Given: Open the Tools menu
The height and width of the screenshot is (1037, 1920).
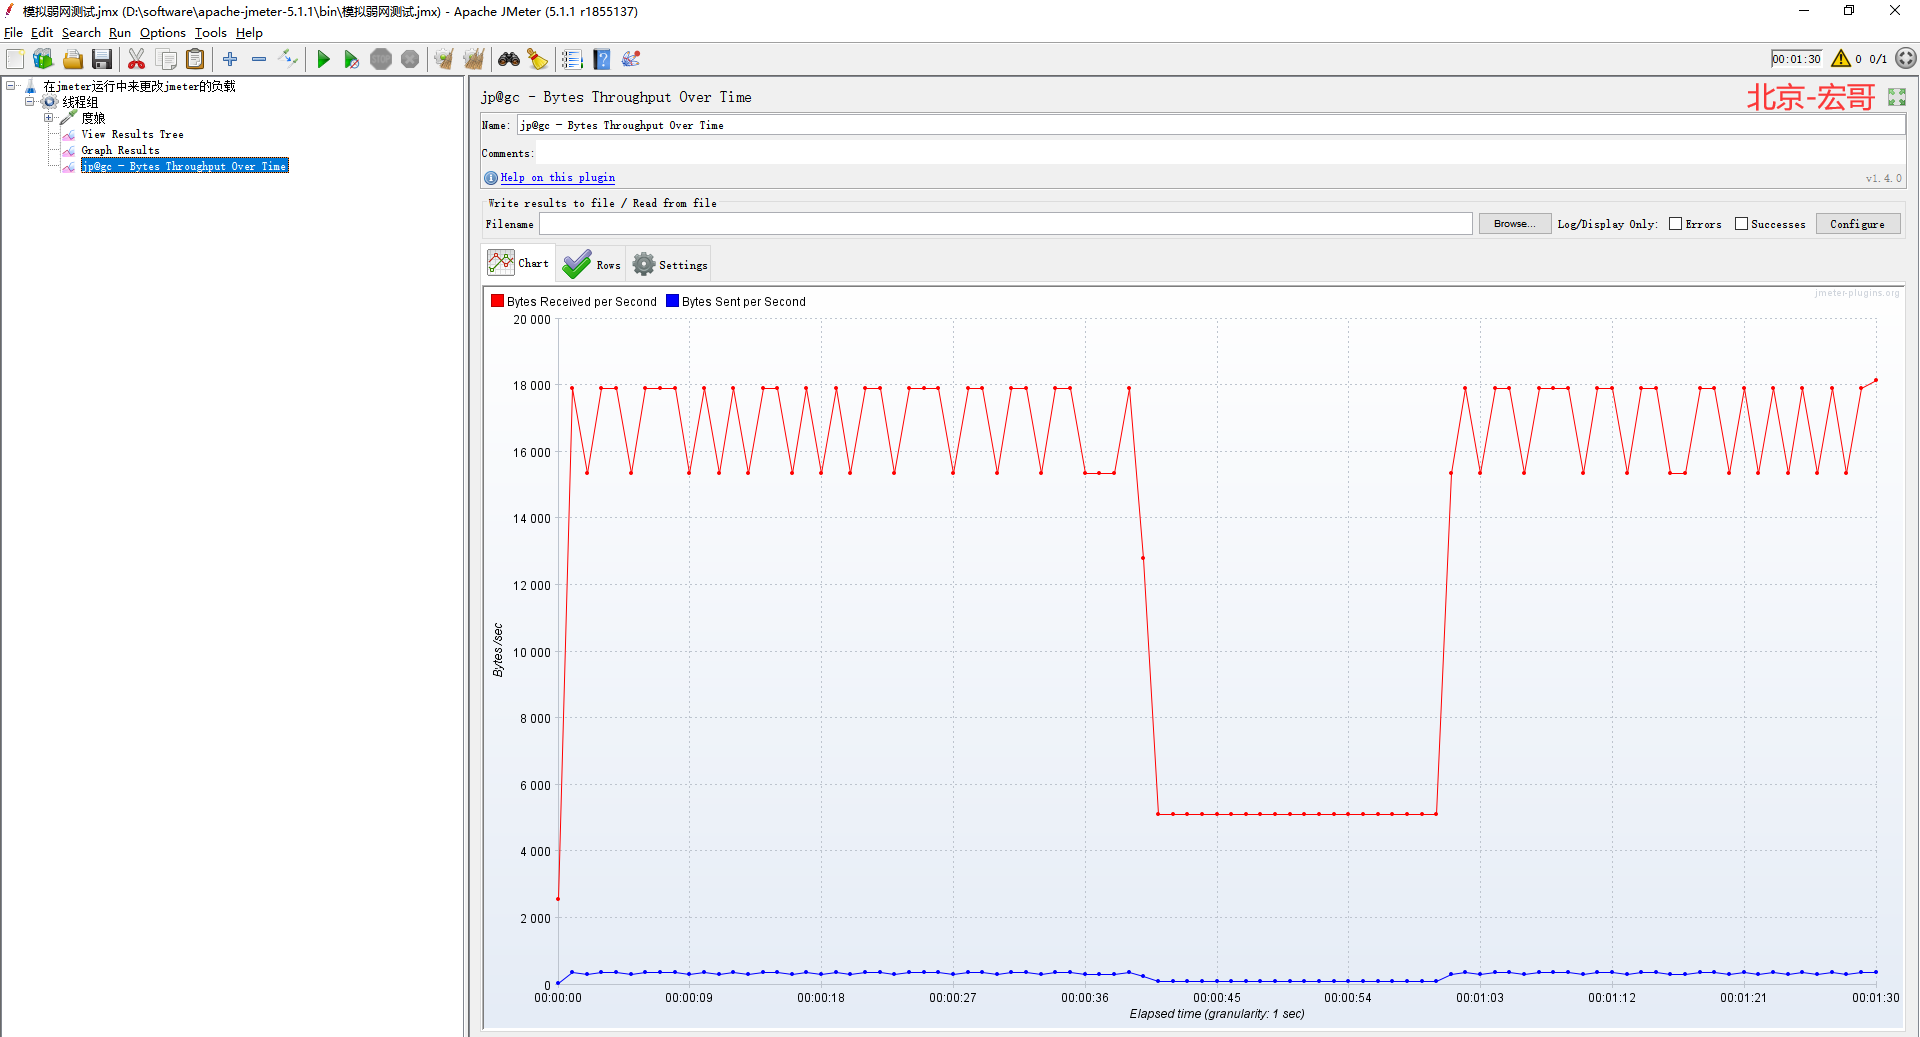Looking at the screenshot, I should (x=211, y=33).
